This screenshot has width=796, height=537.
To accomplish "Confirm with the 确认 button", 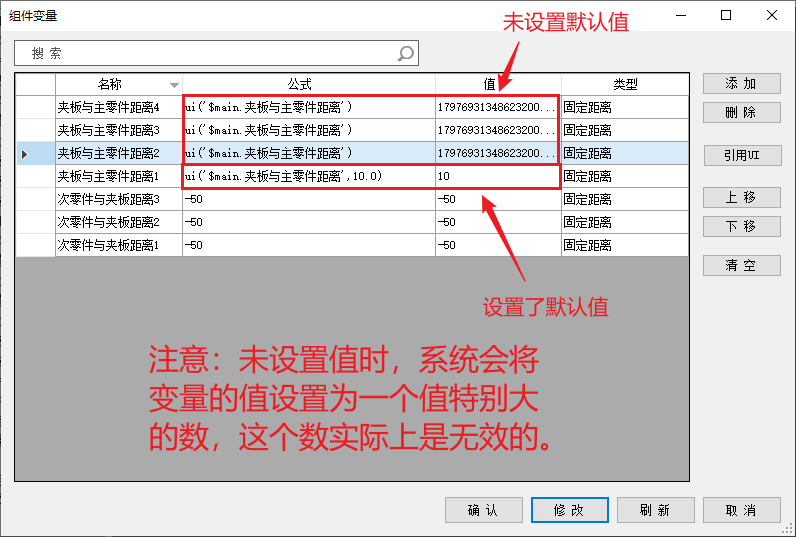I will tap(483, 510).
